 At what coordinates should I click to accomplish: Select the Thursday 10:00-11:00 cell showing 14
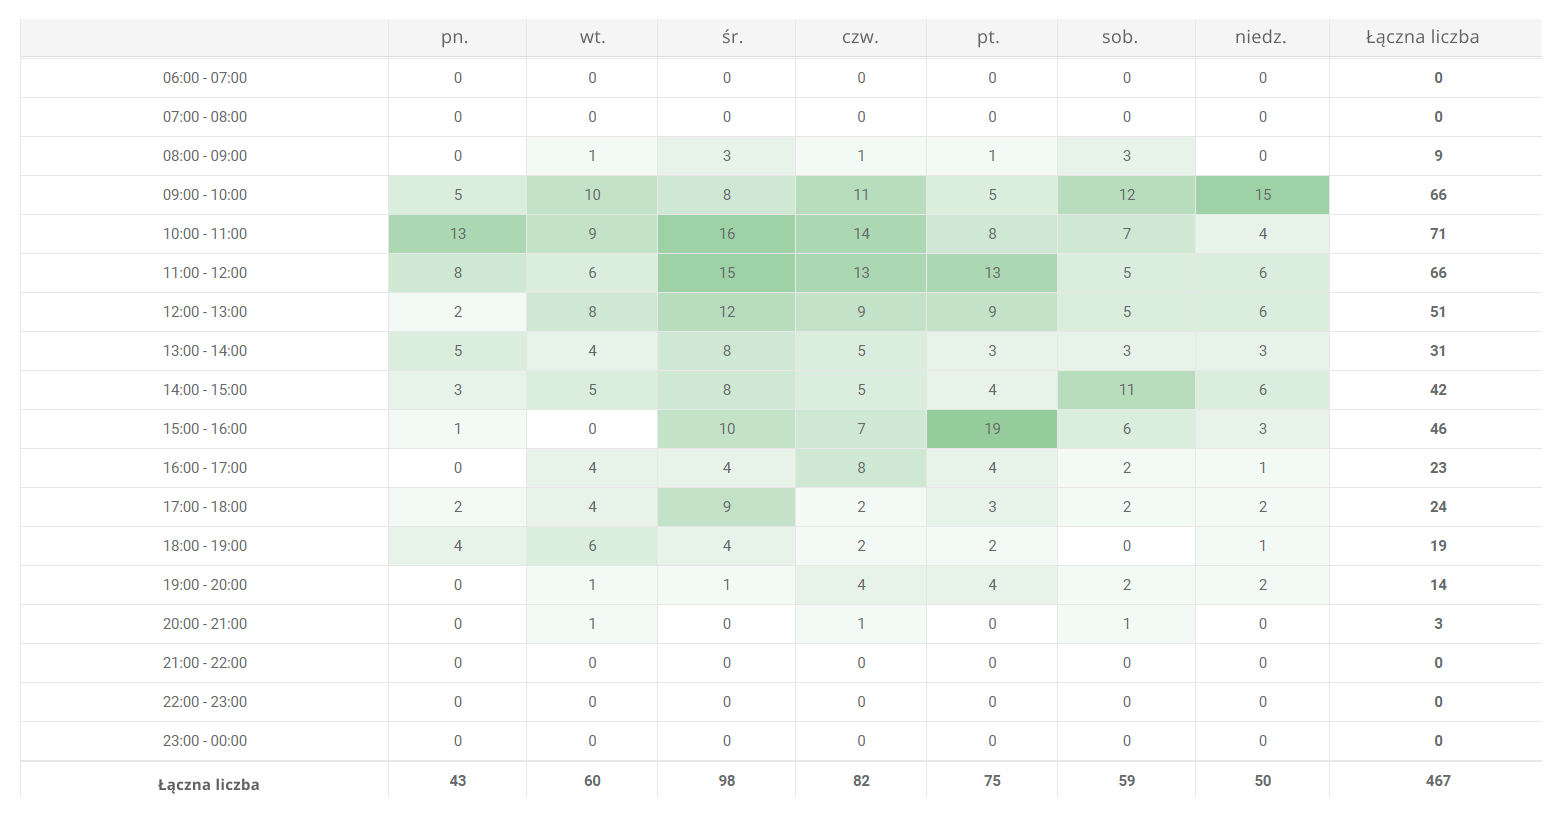tap(861, 234)
